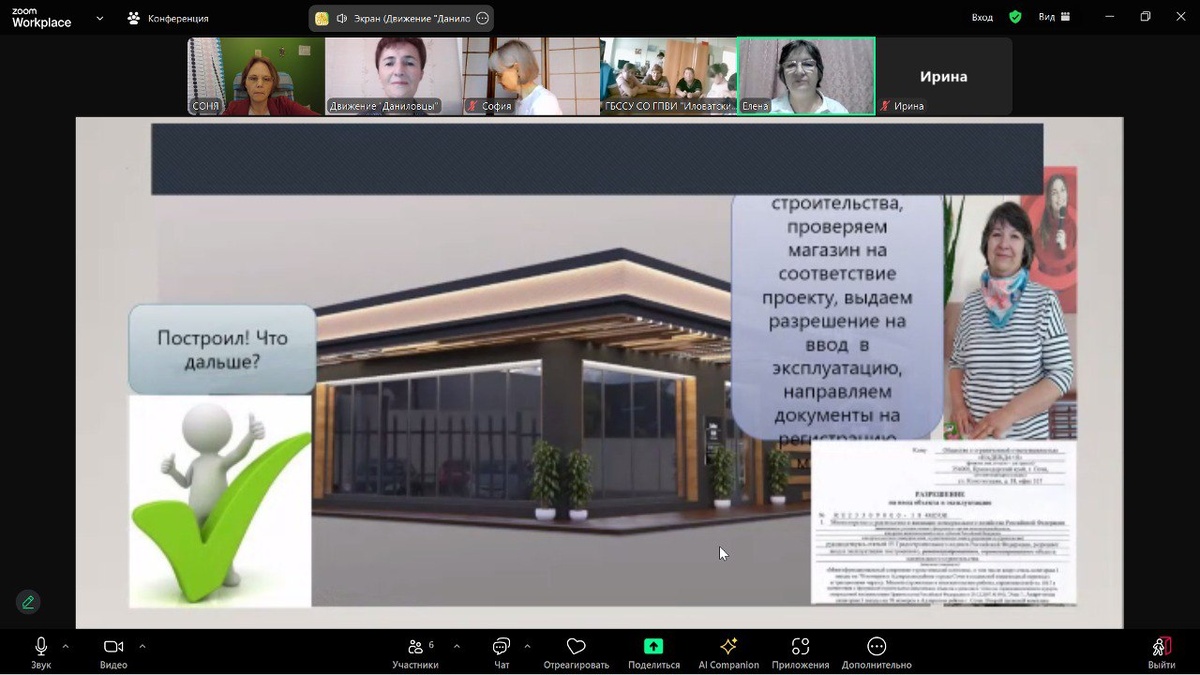Open the three-dots menu in screen-share pill

coord(483,18)
